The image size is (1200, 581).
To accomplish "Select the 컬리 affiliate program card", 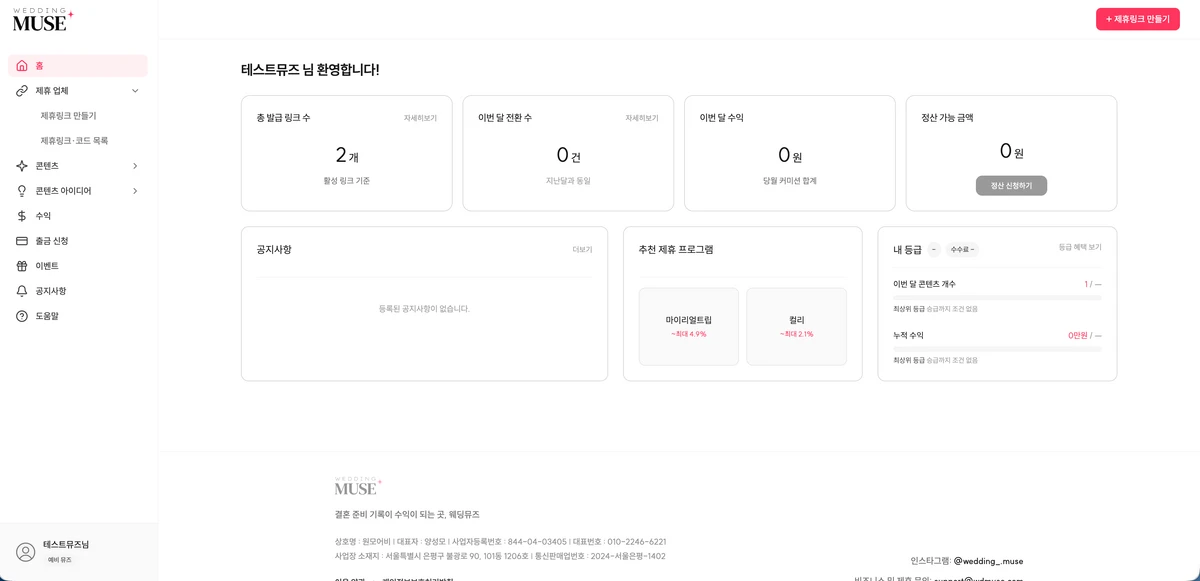I will (x=797, y=327).
